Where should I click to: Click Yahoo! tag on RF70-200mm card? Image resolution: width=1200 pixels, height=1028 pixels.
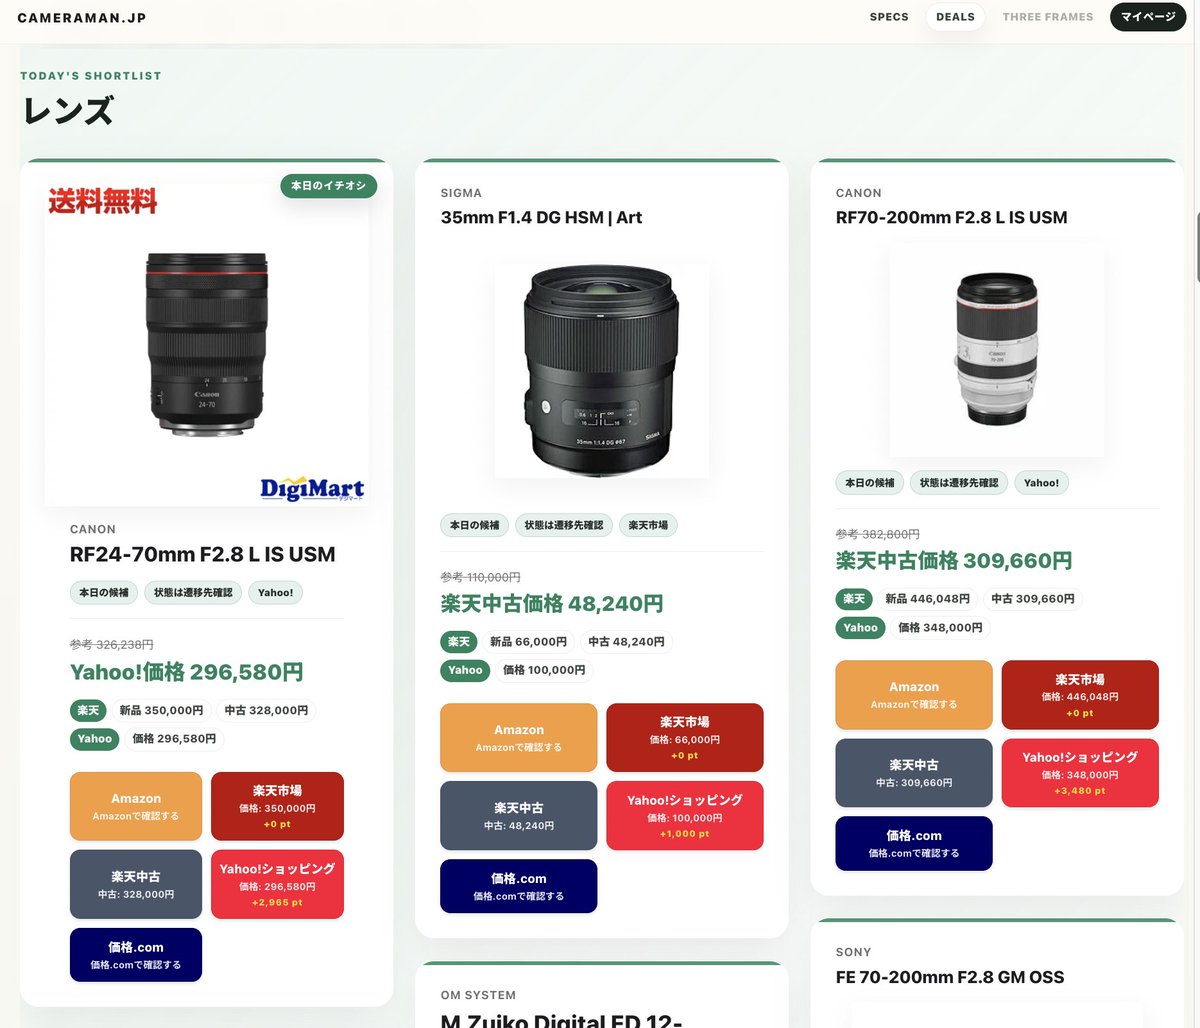tap(1041, 483)
